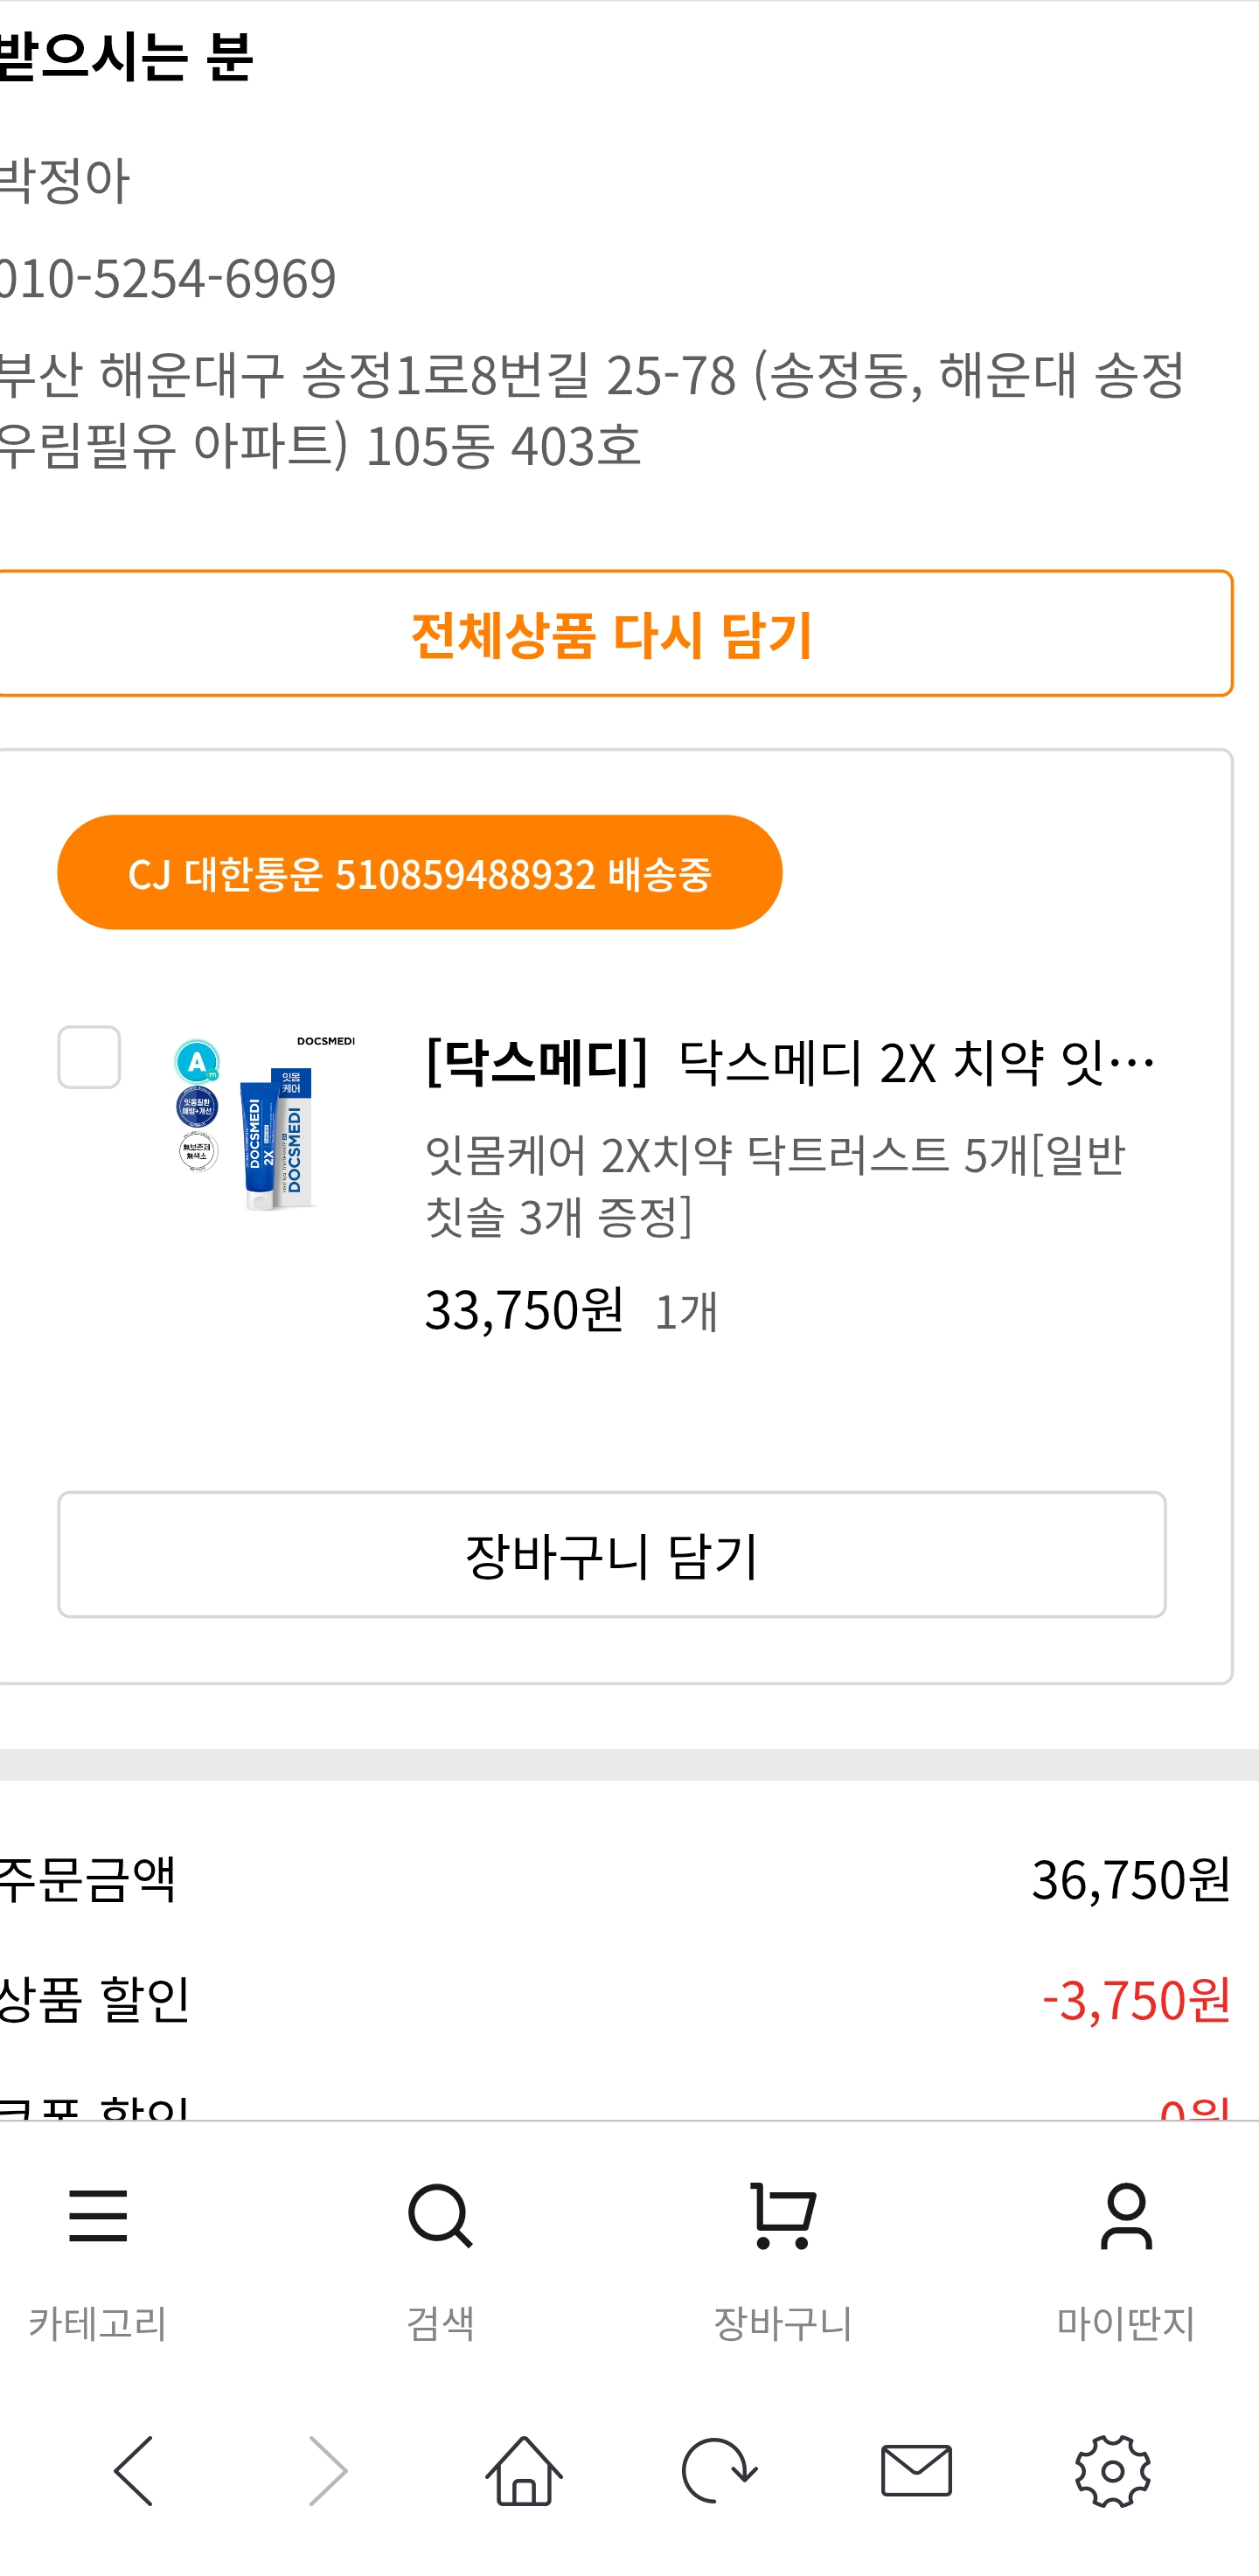Screen dimensions: 1259x2576
Task: Tap the 카테고리 tab label
Action: (98, 2322)
